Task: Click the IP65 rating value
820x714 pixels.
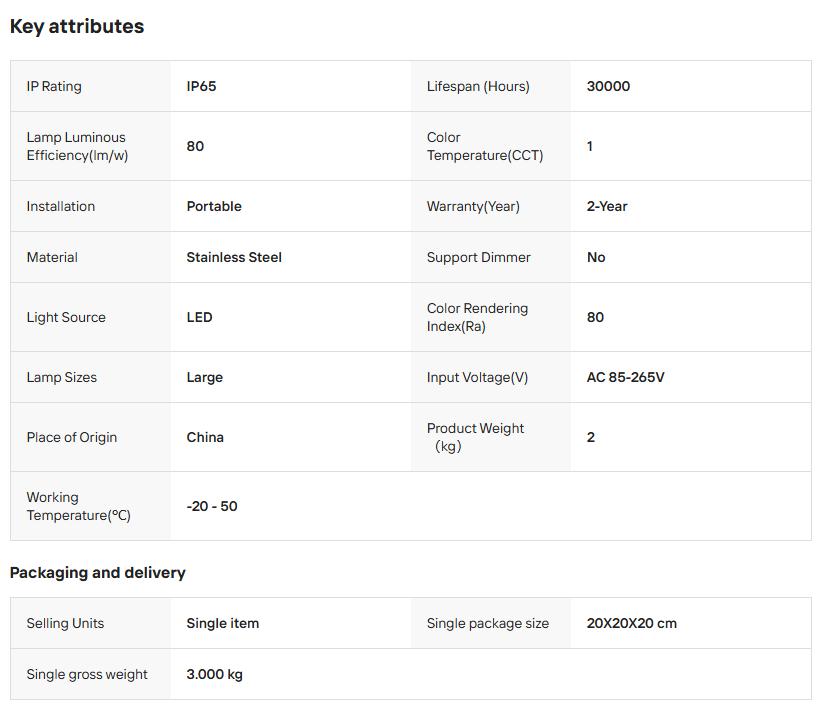Action: pyautogui.click(x=201, y=86)
